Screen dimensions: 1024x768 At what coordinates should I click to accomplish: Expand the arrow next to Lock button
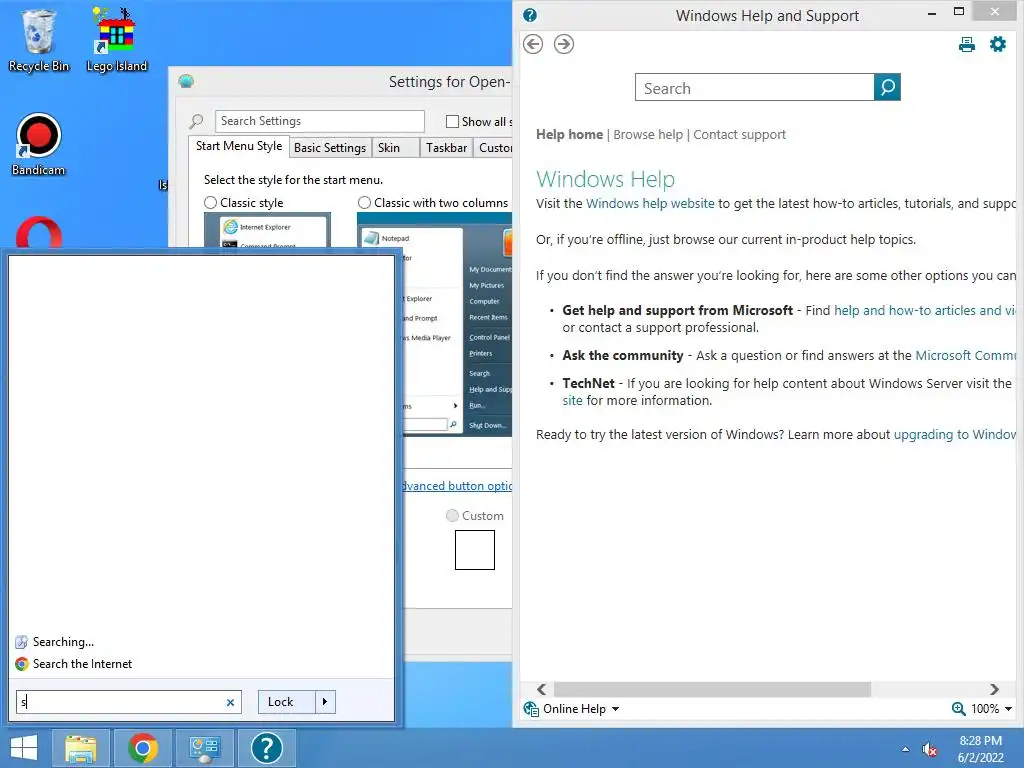point(325,702)
